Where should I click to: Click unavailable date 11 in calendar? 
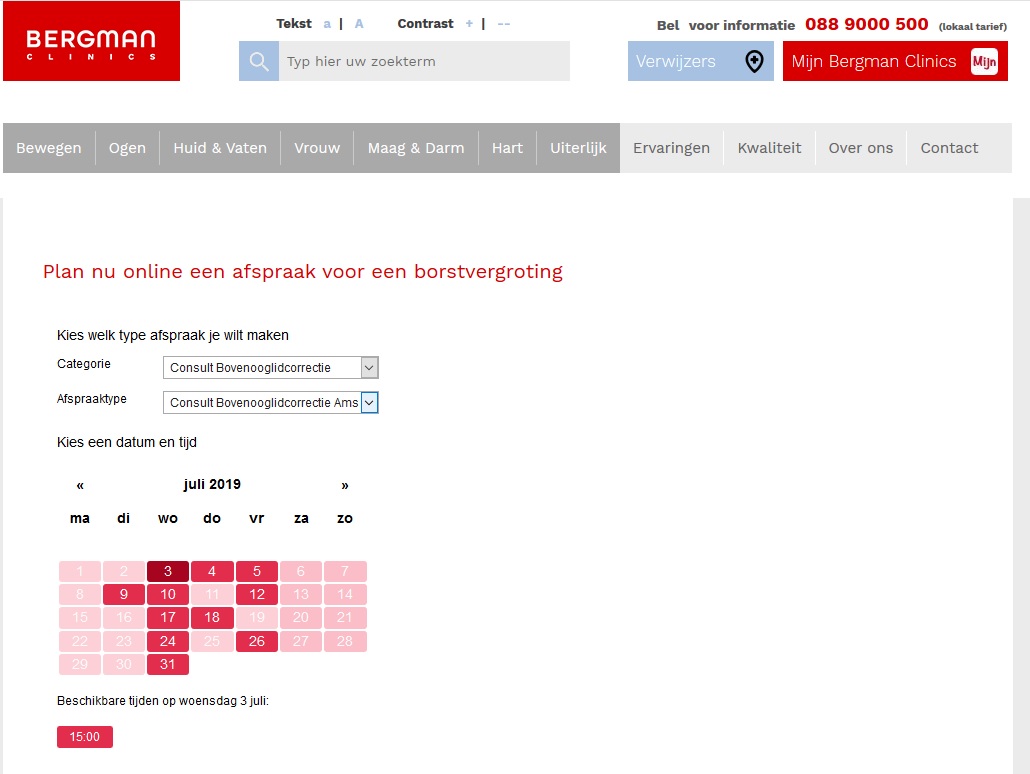click(212, 594)
